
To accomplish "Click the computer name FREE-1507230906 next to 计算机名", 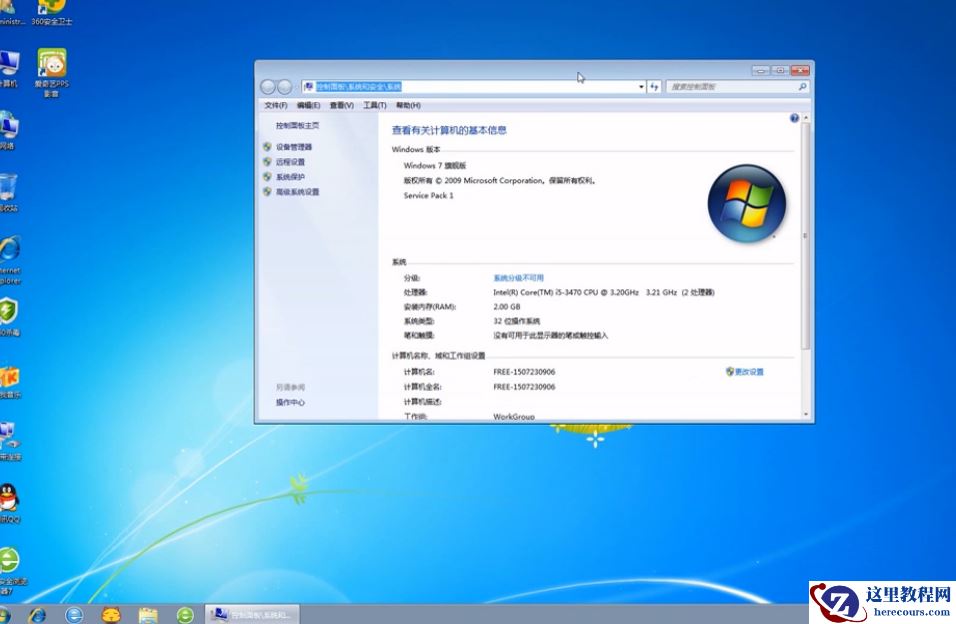I will [524, 371].
